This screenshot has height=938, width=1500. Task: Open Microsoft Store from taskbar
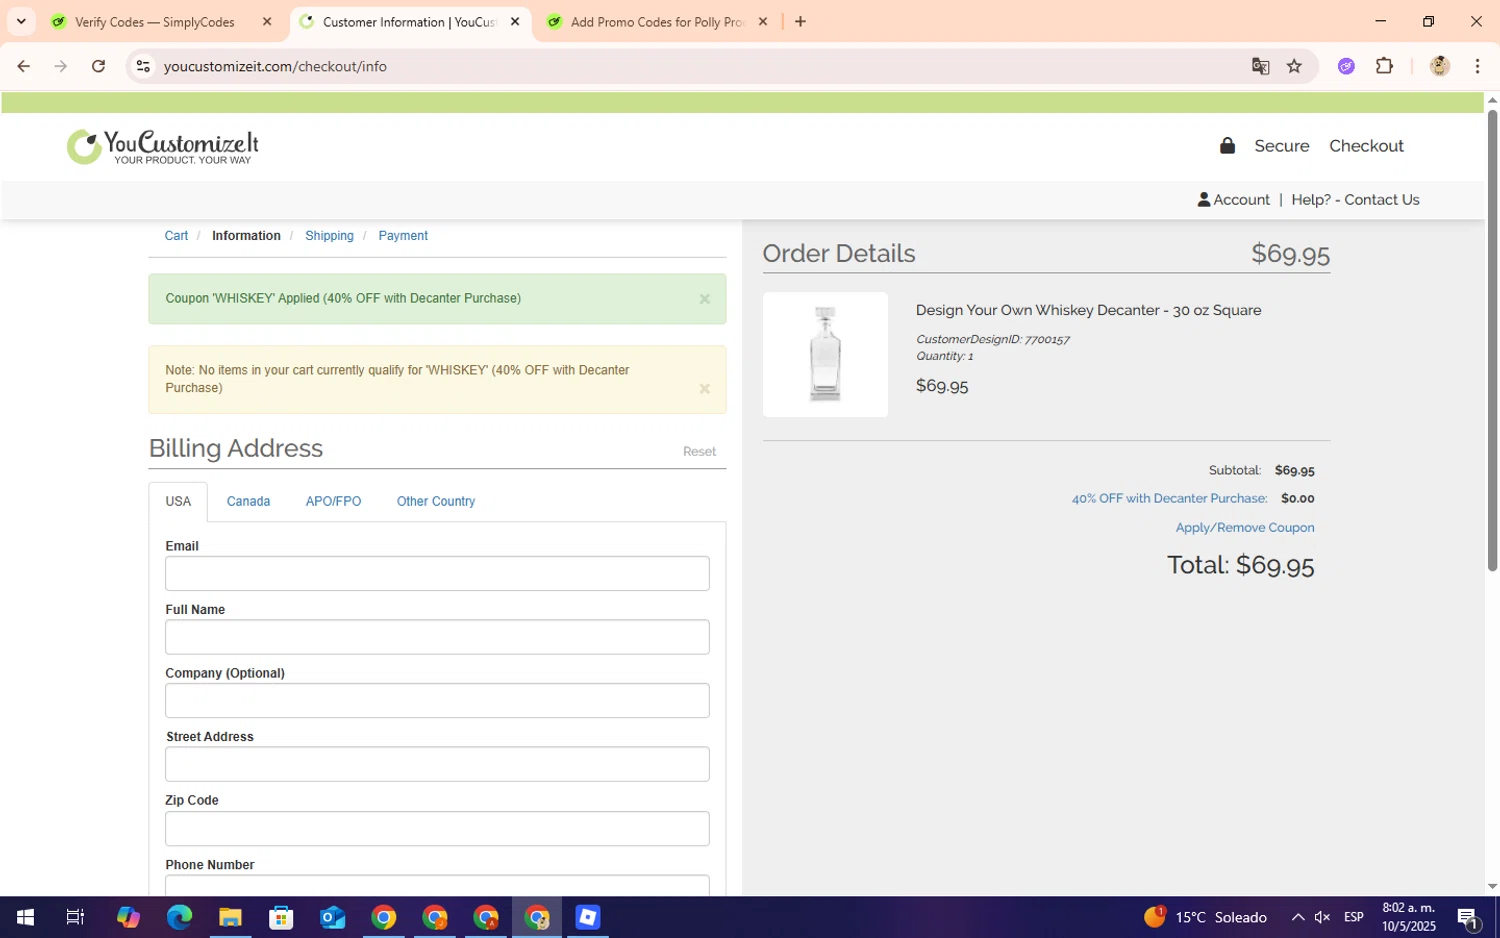pos(281,917)
